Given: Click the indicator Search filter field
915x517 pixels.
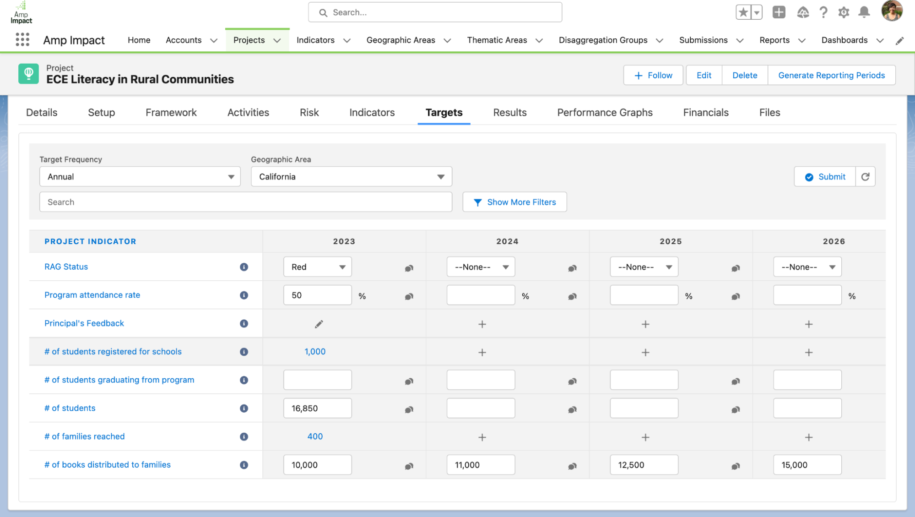Looking at the screenshot, I should 246,202.
